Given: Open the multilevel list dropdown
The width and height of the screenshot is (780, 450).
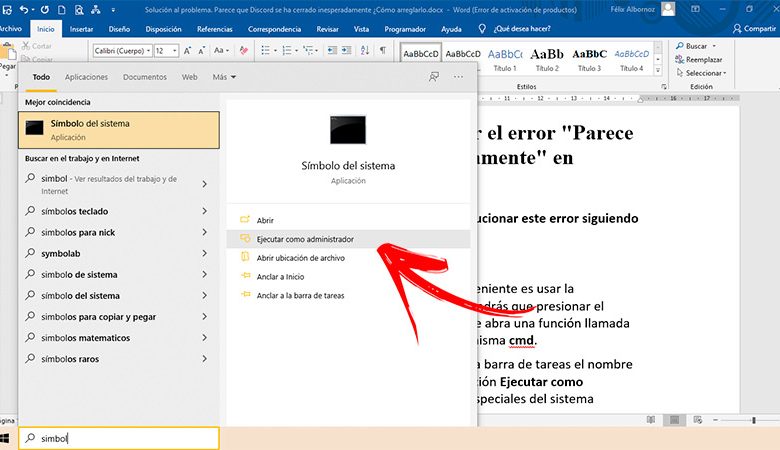Looking at the screenshot, I should click(x=317, y=51).
